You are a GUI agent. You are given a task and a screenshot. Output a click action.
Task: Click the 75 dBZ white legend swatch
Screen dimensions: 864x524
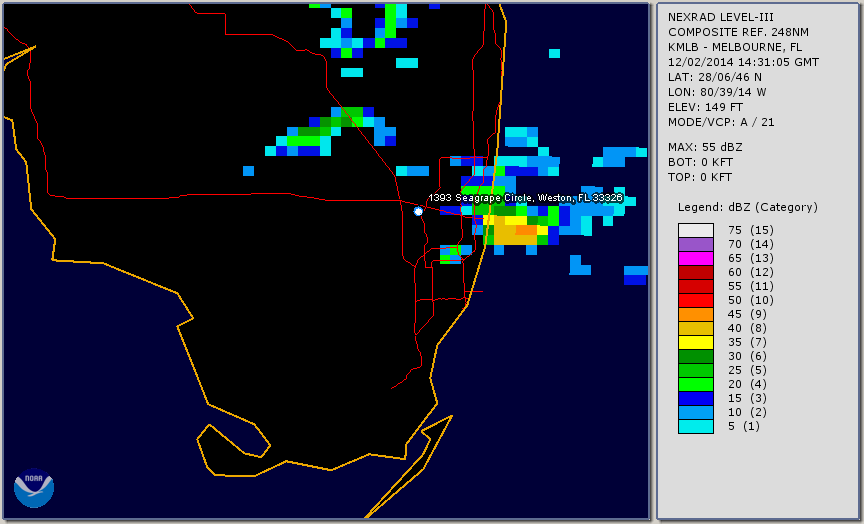696,230
